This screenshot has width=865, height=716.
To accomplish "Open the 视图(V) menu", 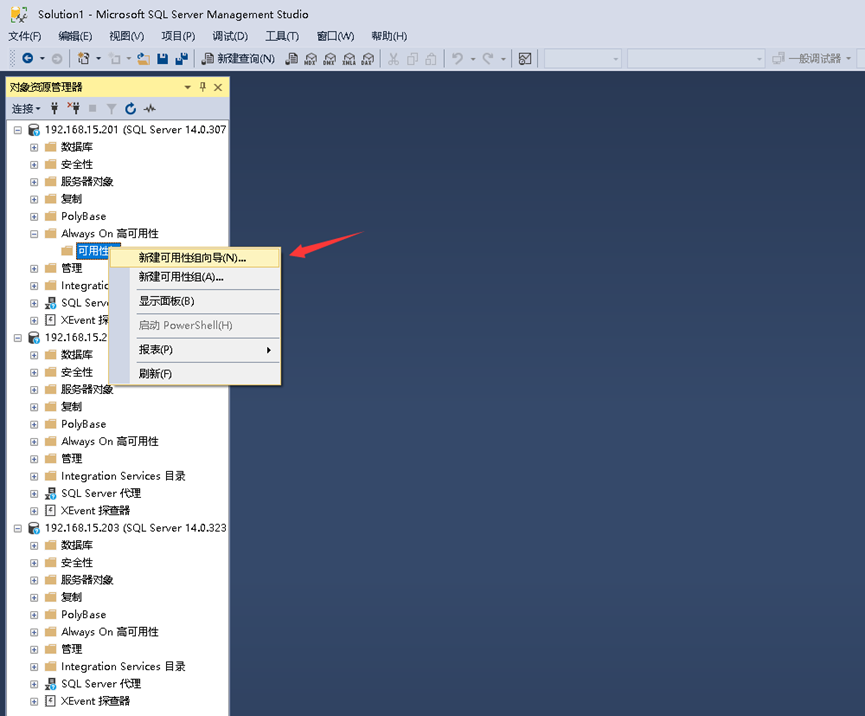I will [x=126, y=36].
